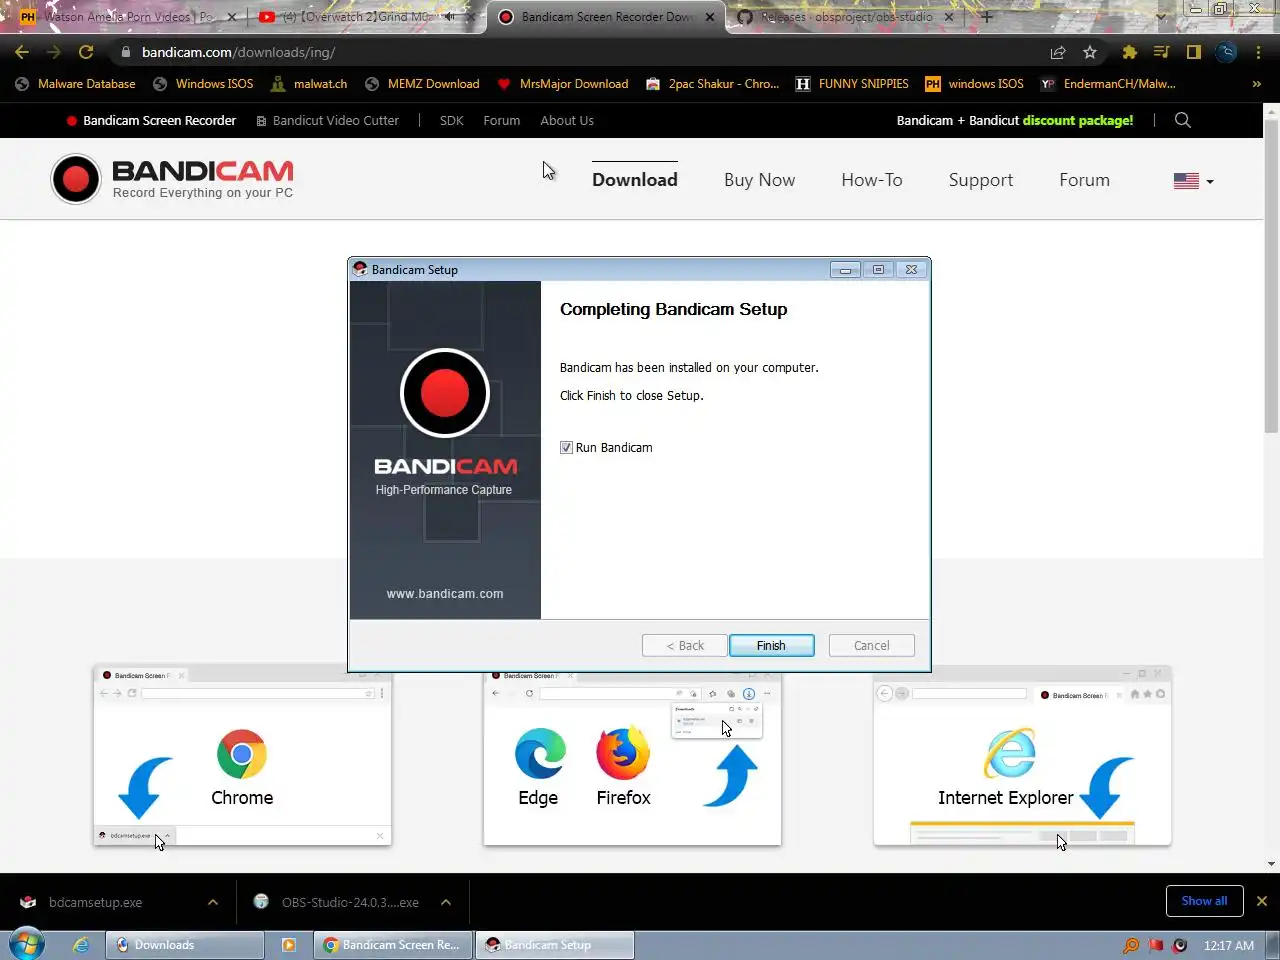Click Show all downloads button

pos(1204,901)
